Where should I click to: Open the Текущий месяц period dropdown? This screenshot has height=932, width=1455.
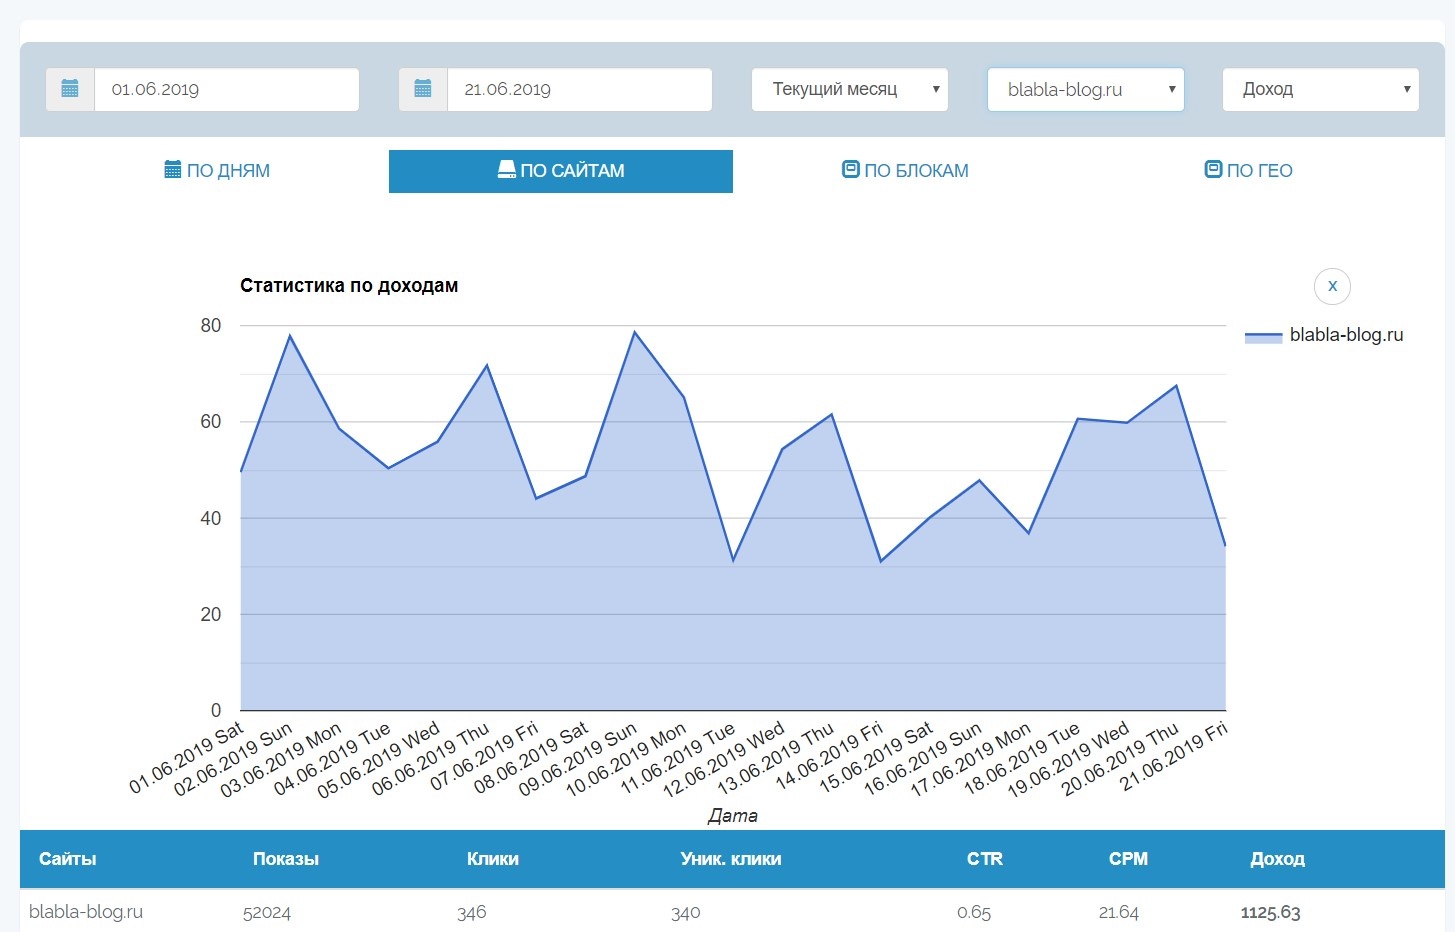pos(849,89)
